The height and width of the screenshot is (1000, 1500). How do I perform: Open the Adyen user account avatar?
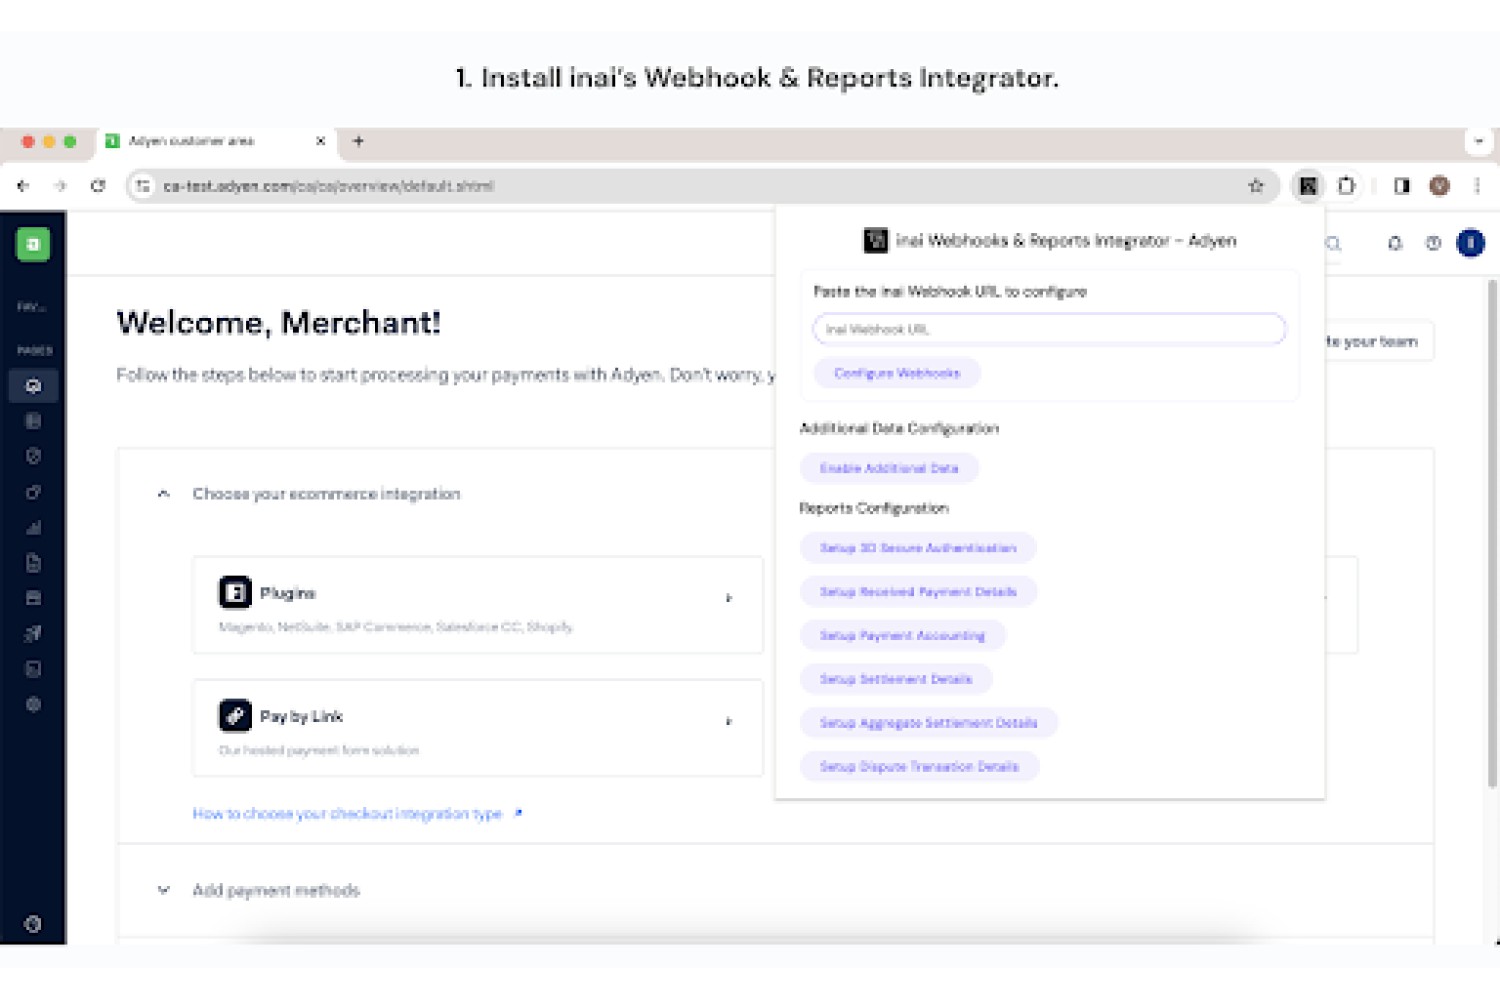coord(1471,243)
